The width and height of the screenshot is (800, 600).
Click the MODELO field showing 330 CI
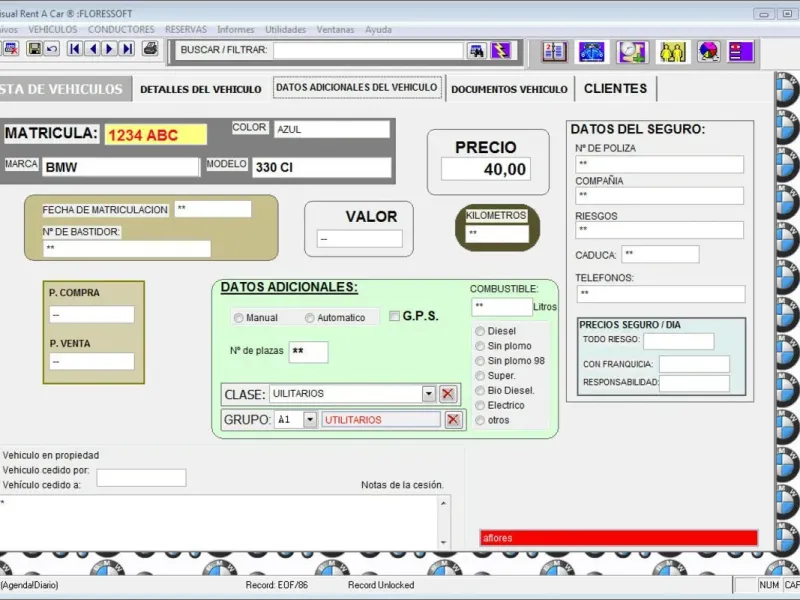point(321,167)
